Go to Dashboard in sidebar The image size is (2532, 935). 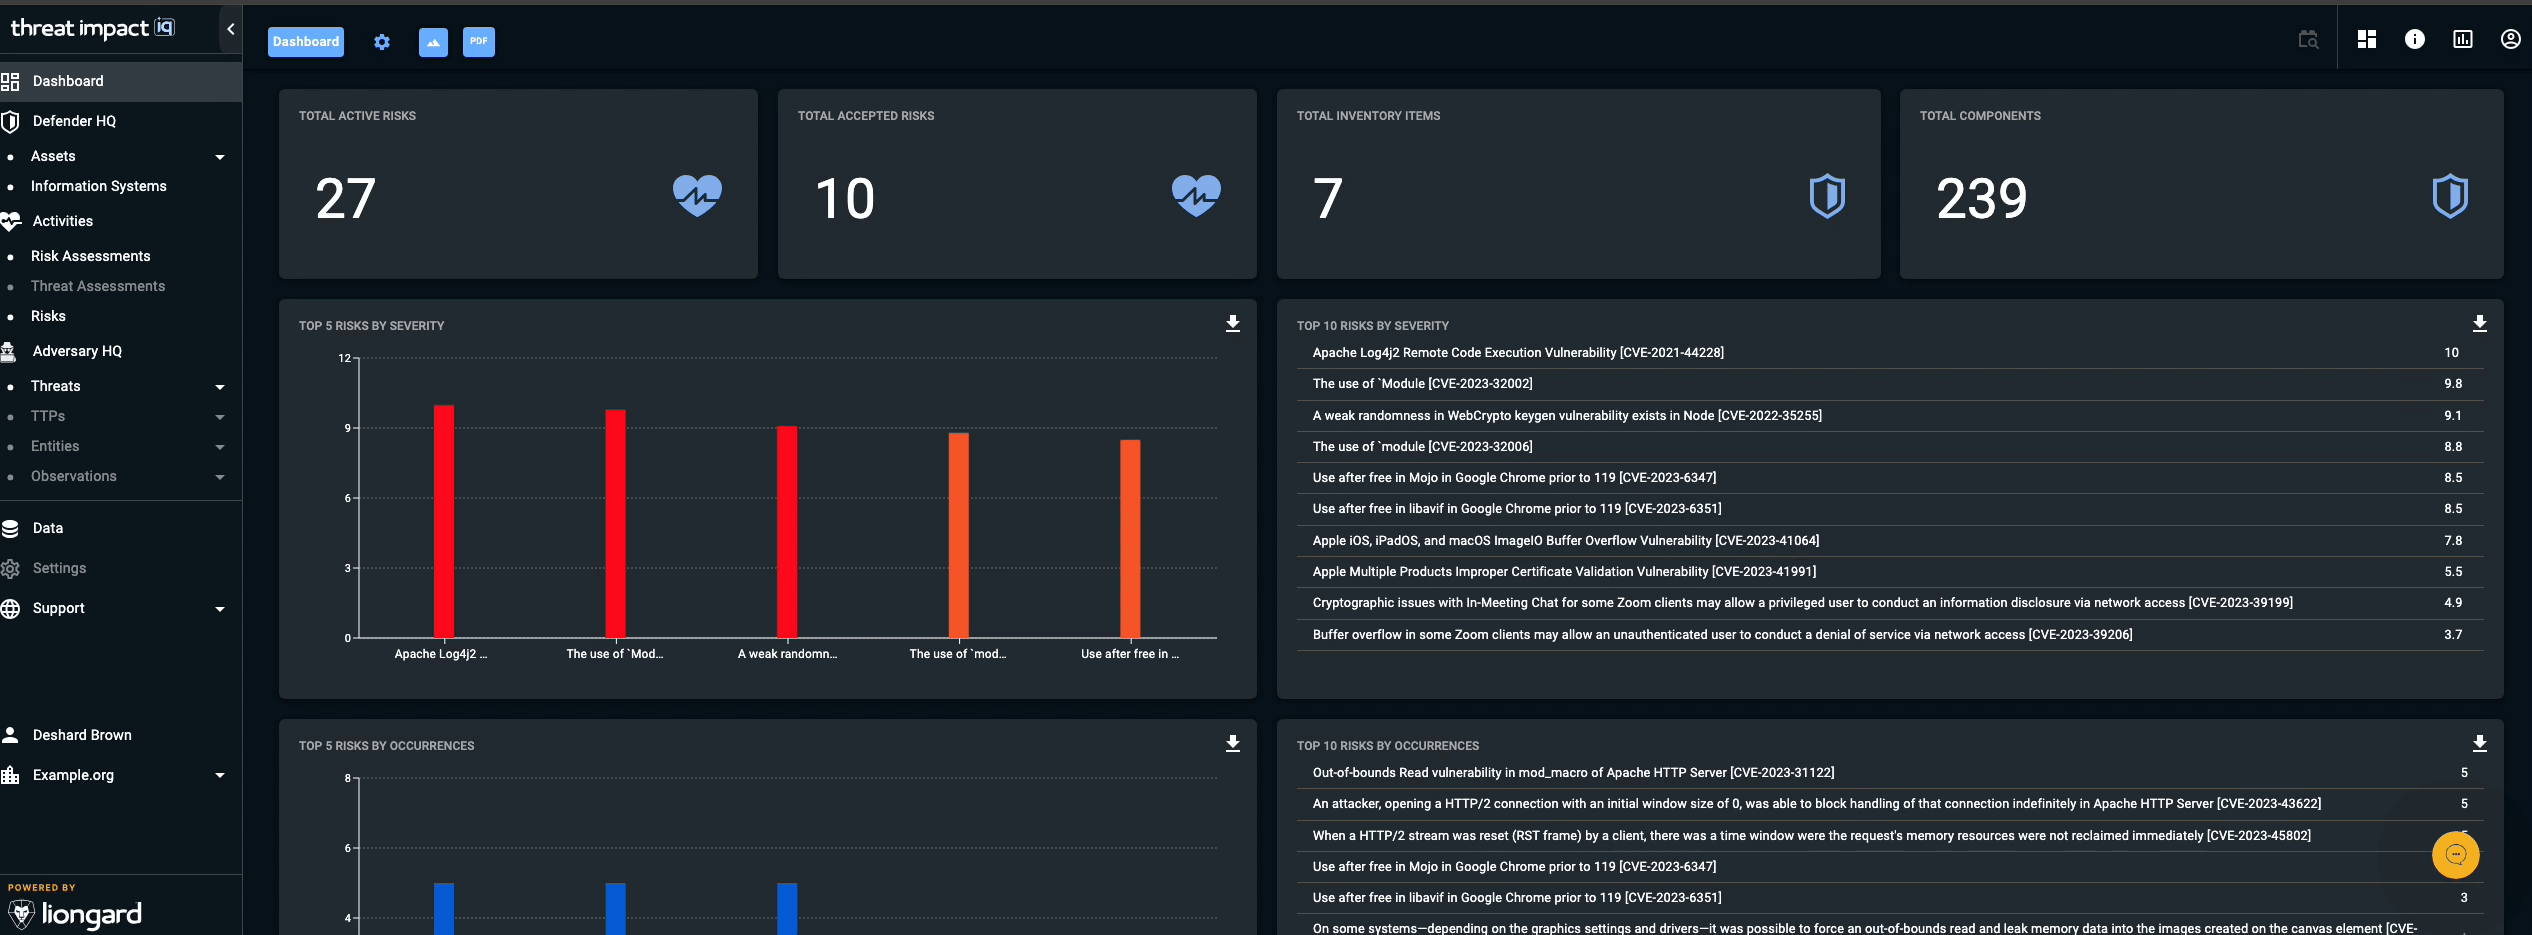[121, 81]
